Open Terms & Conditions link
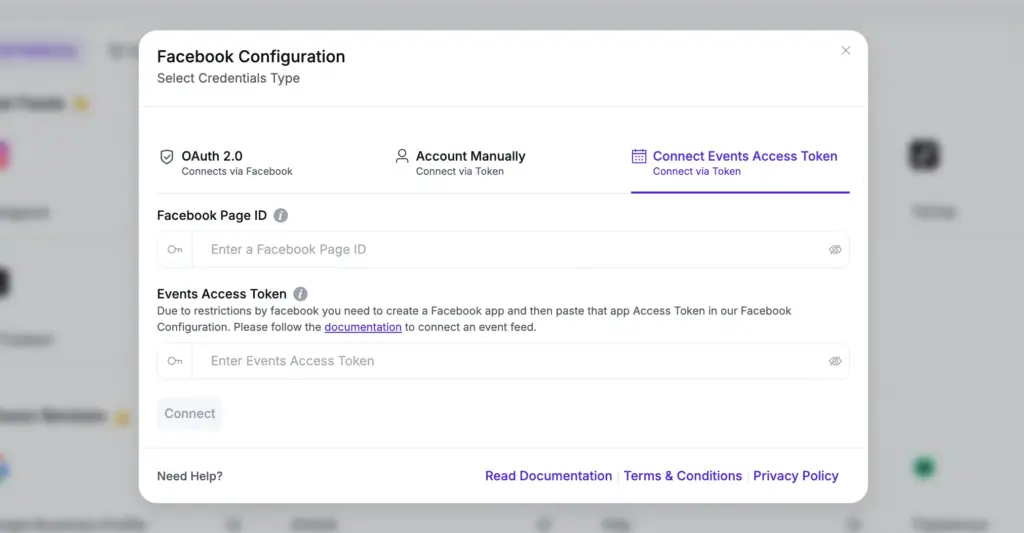The image size is (1024, 533). [x=682, y=476]
